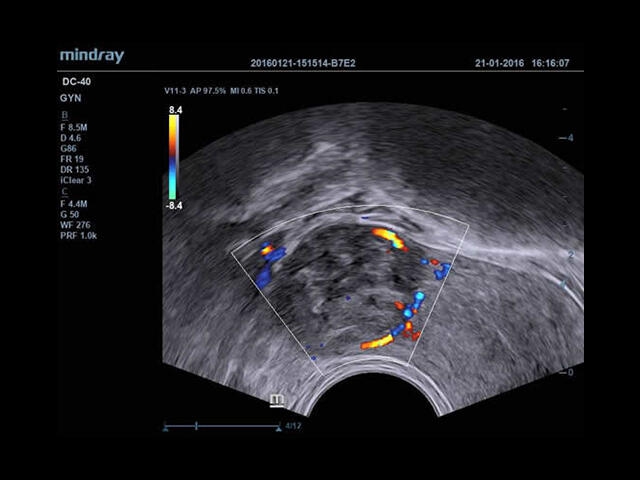Click the PRF 1.0k color parameter
The height and width of the screenshot is (480, 640).
(79, 236)
